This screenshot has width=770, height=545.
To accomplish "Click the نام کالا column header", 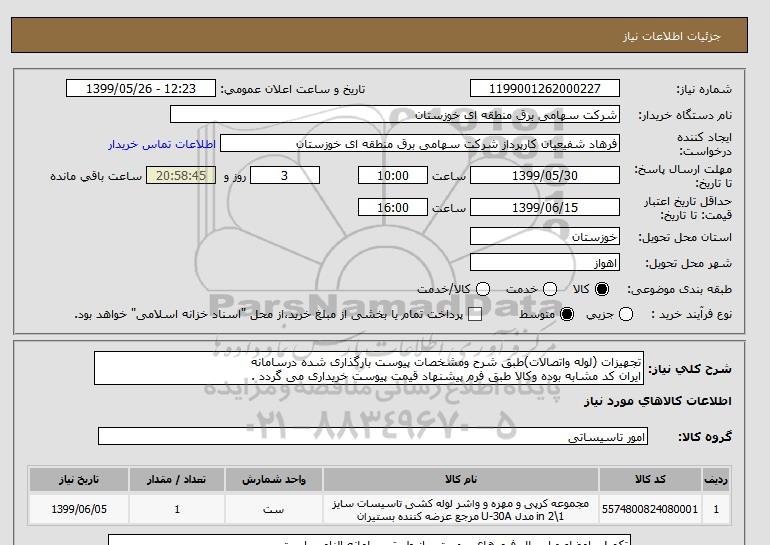I will click(461, 480).
